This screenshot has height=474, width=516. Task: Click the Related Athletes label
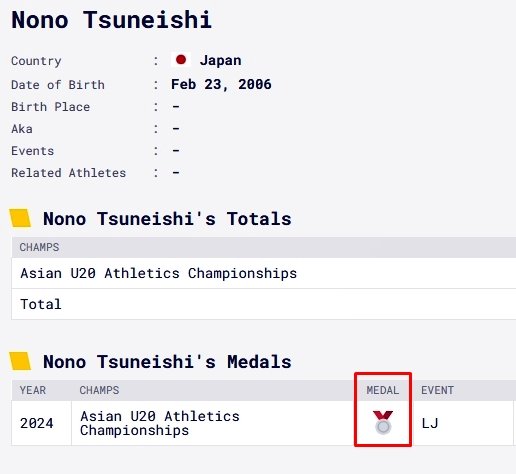[x=69, y=173]
